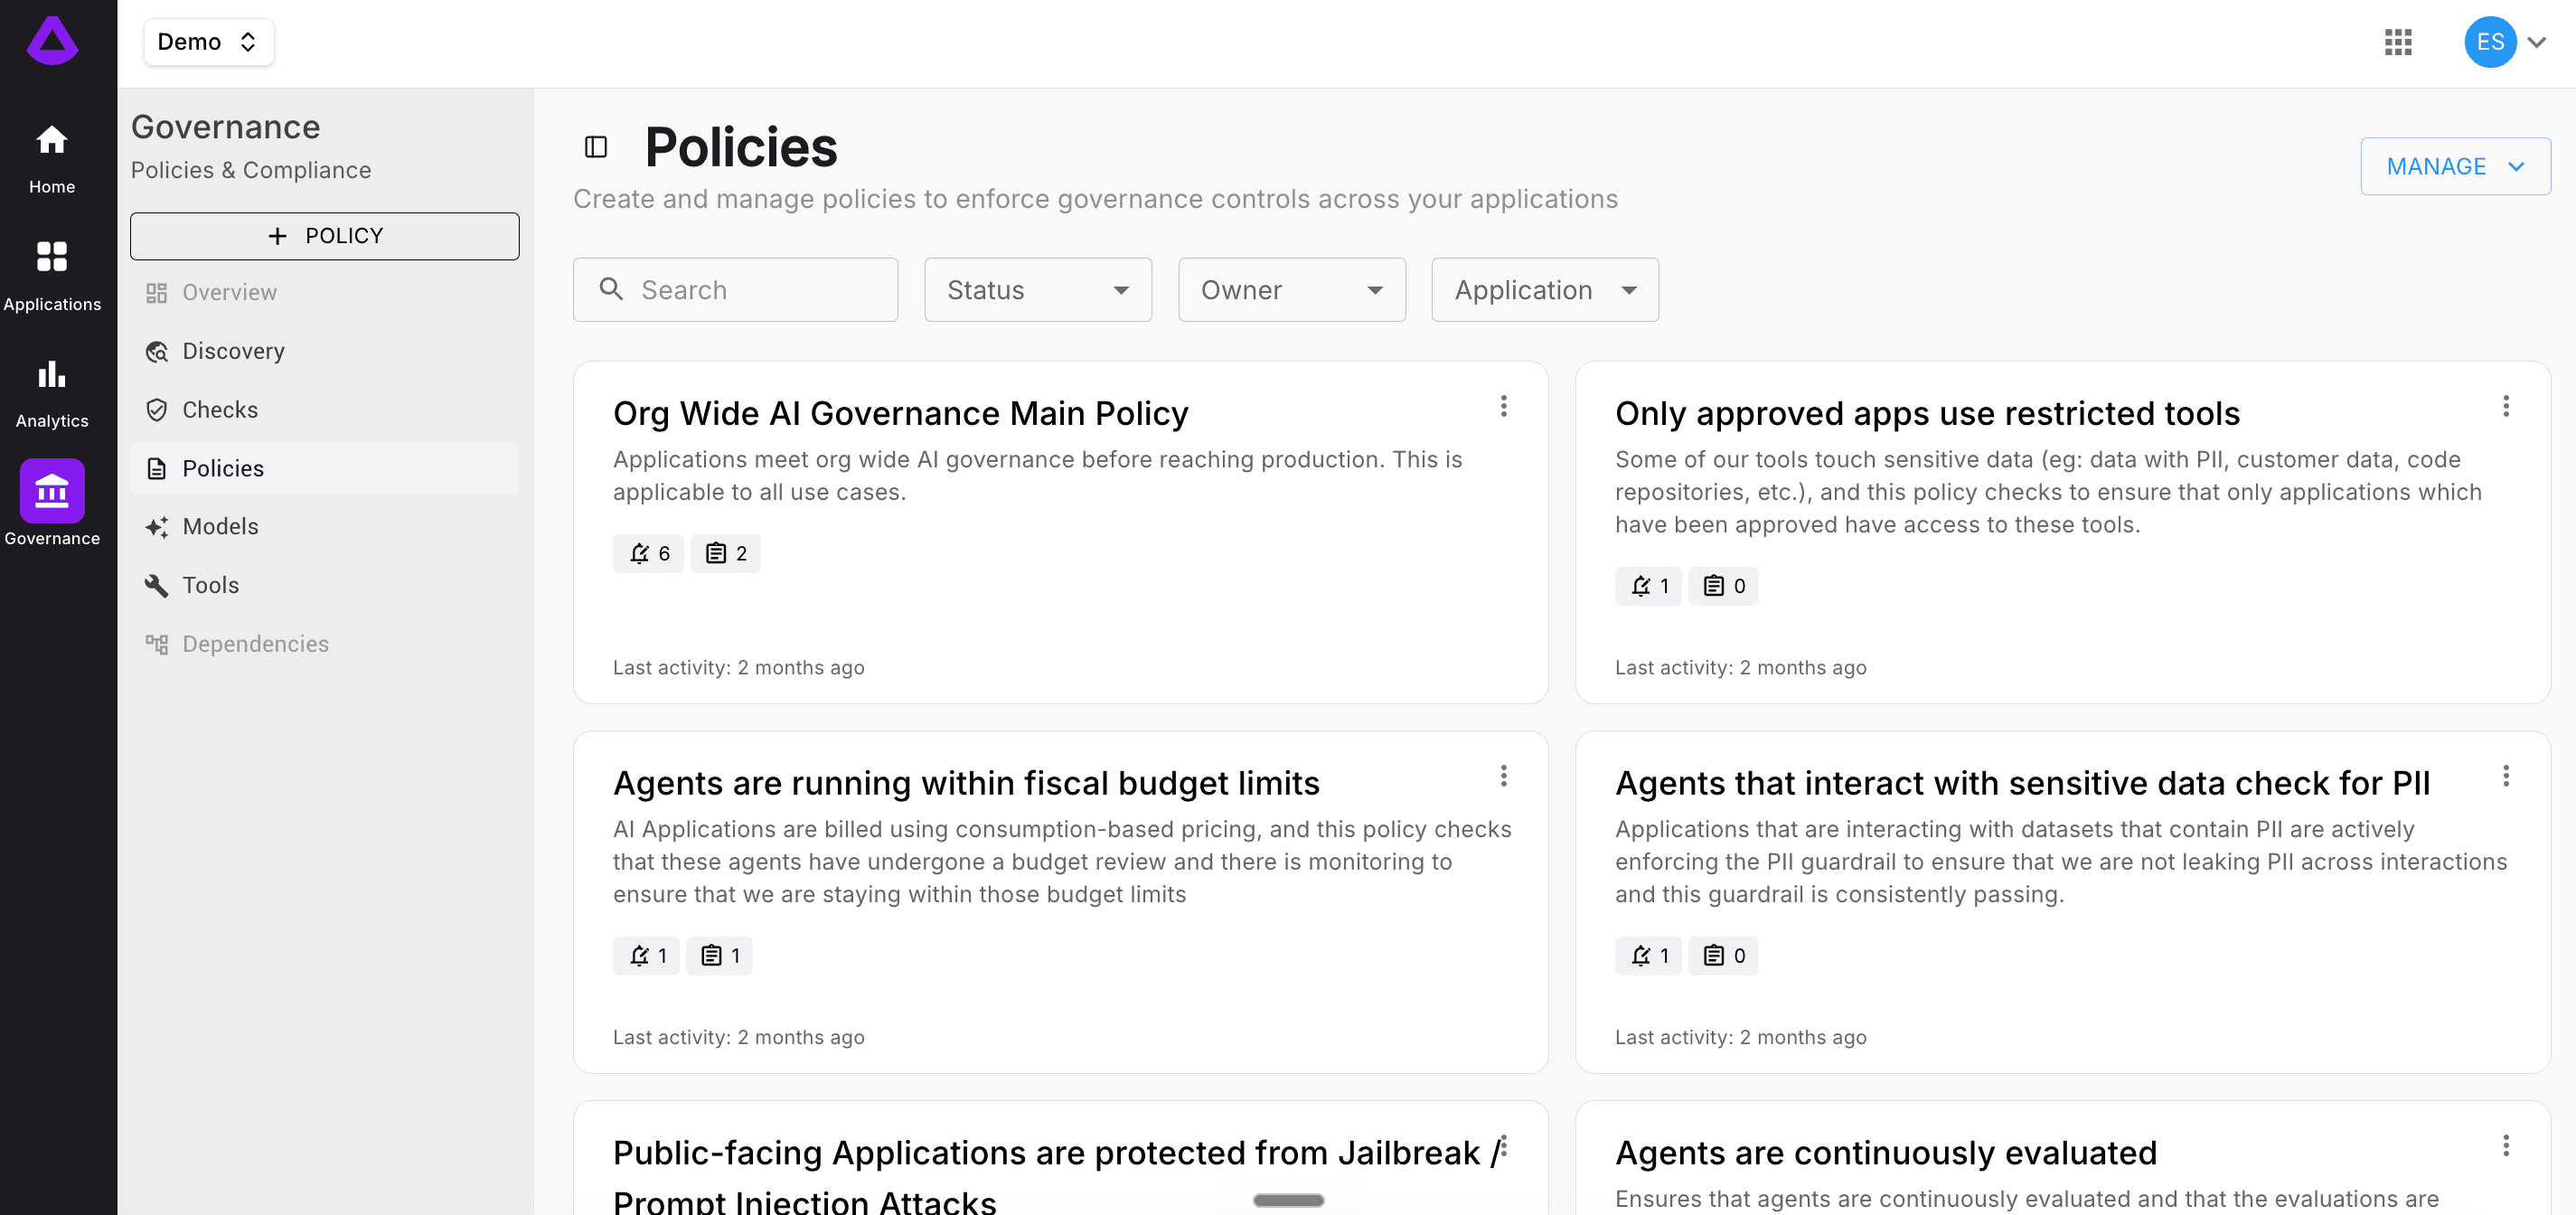Open Agents that interact with sensitive data policy
Screen dimensions: 2576x1215
pyautogui.click(x=2022, y=784)
